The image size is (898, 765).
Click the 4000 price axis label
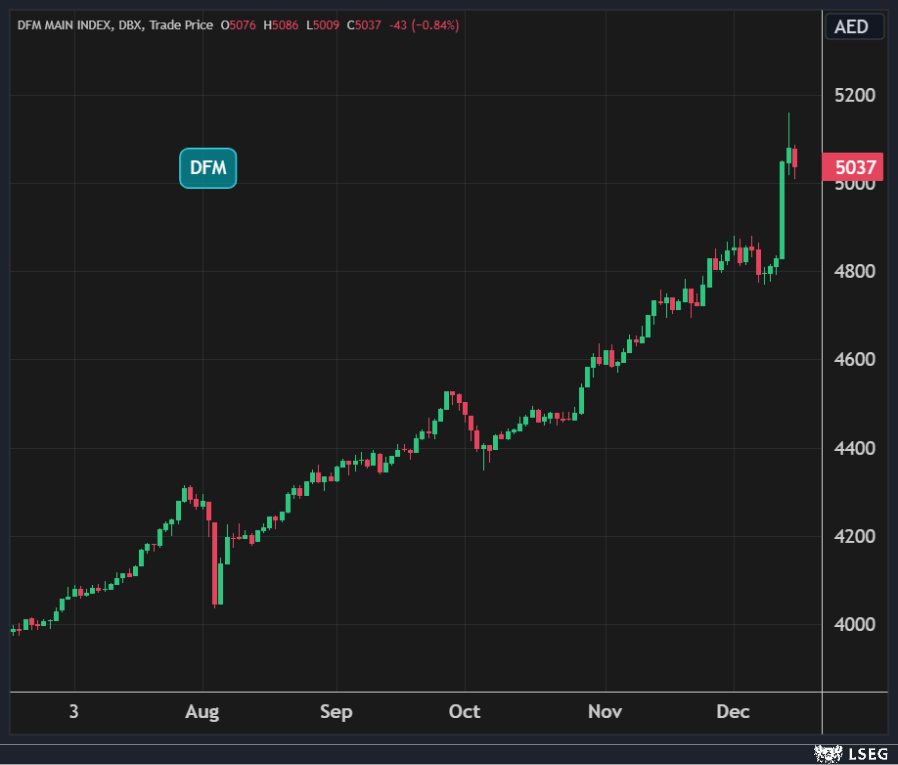click(855, 625)
